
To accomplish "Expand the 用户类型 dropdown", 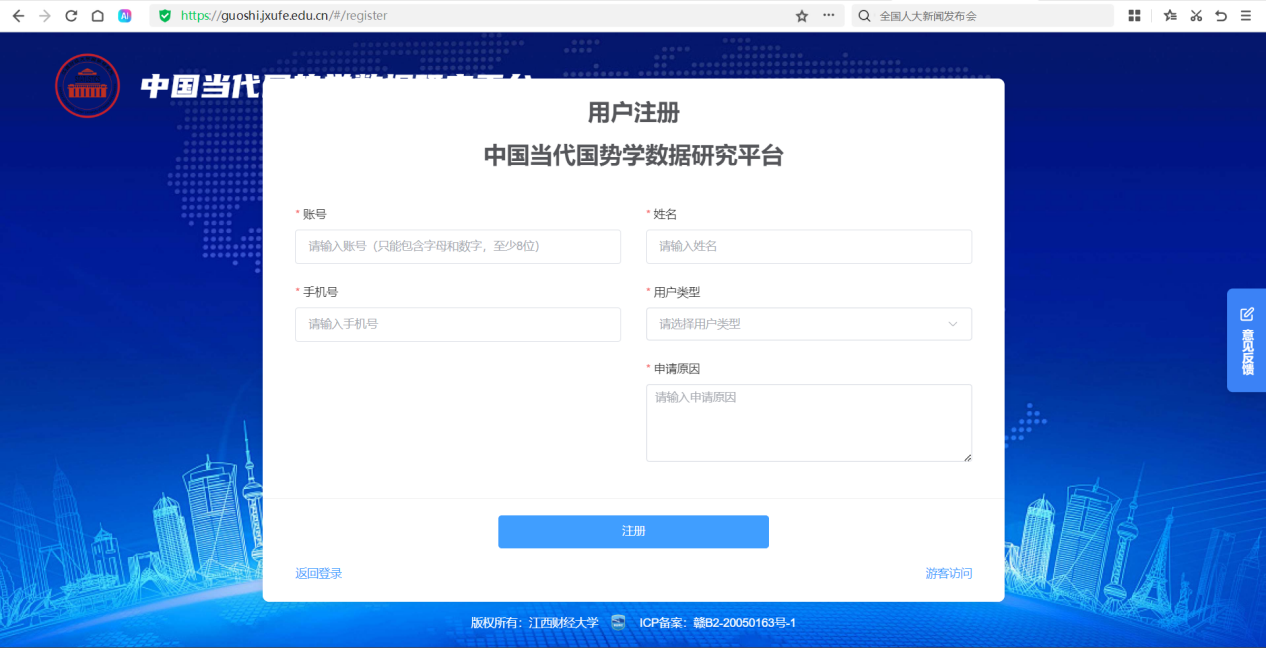I will point(808,324).
